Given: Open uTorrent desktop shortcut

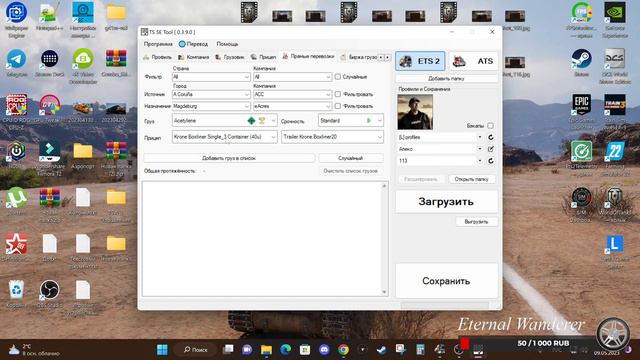Looking at the screenshot, I should (x=16, y=202).
